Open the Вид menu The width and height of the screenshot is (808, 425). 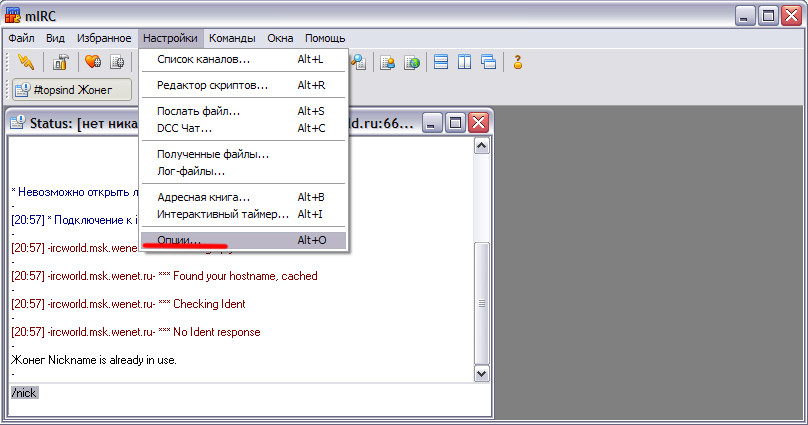click(x=55, y=38)
